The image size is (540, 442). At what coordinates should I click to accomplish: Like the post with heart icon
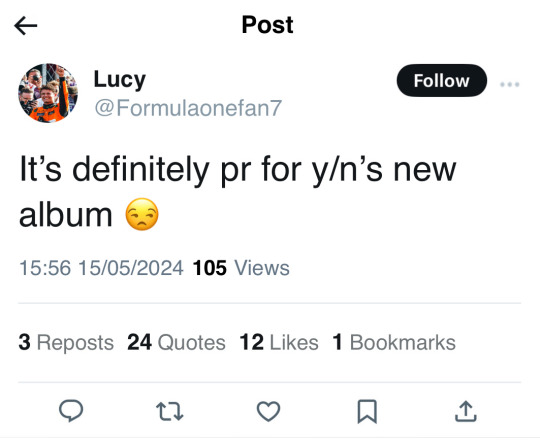coord(268,411)
